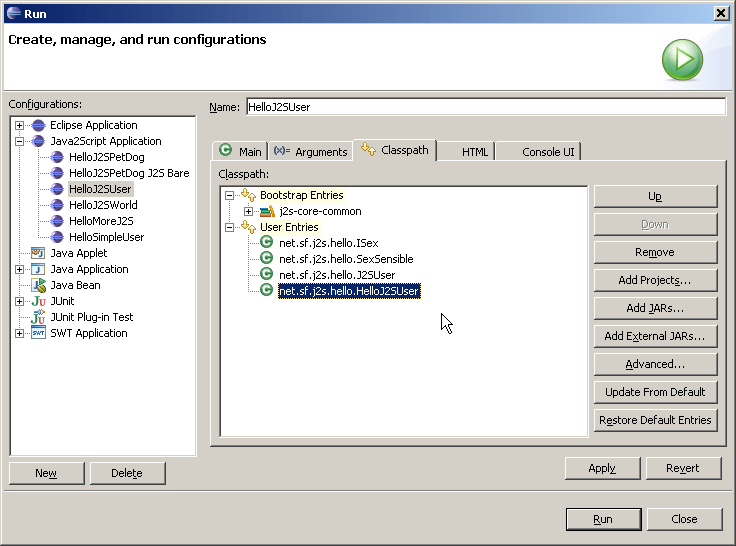Close the Run dialog window
This screenshot has width=736, height=546.
(x=721, y=13)
